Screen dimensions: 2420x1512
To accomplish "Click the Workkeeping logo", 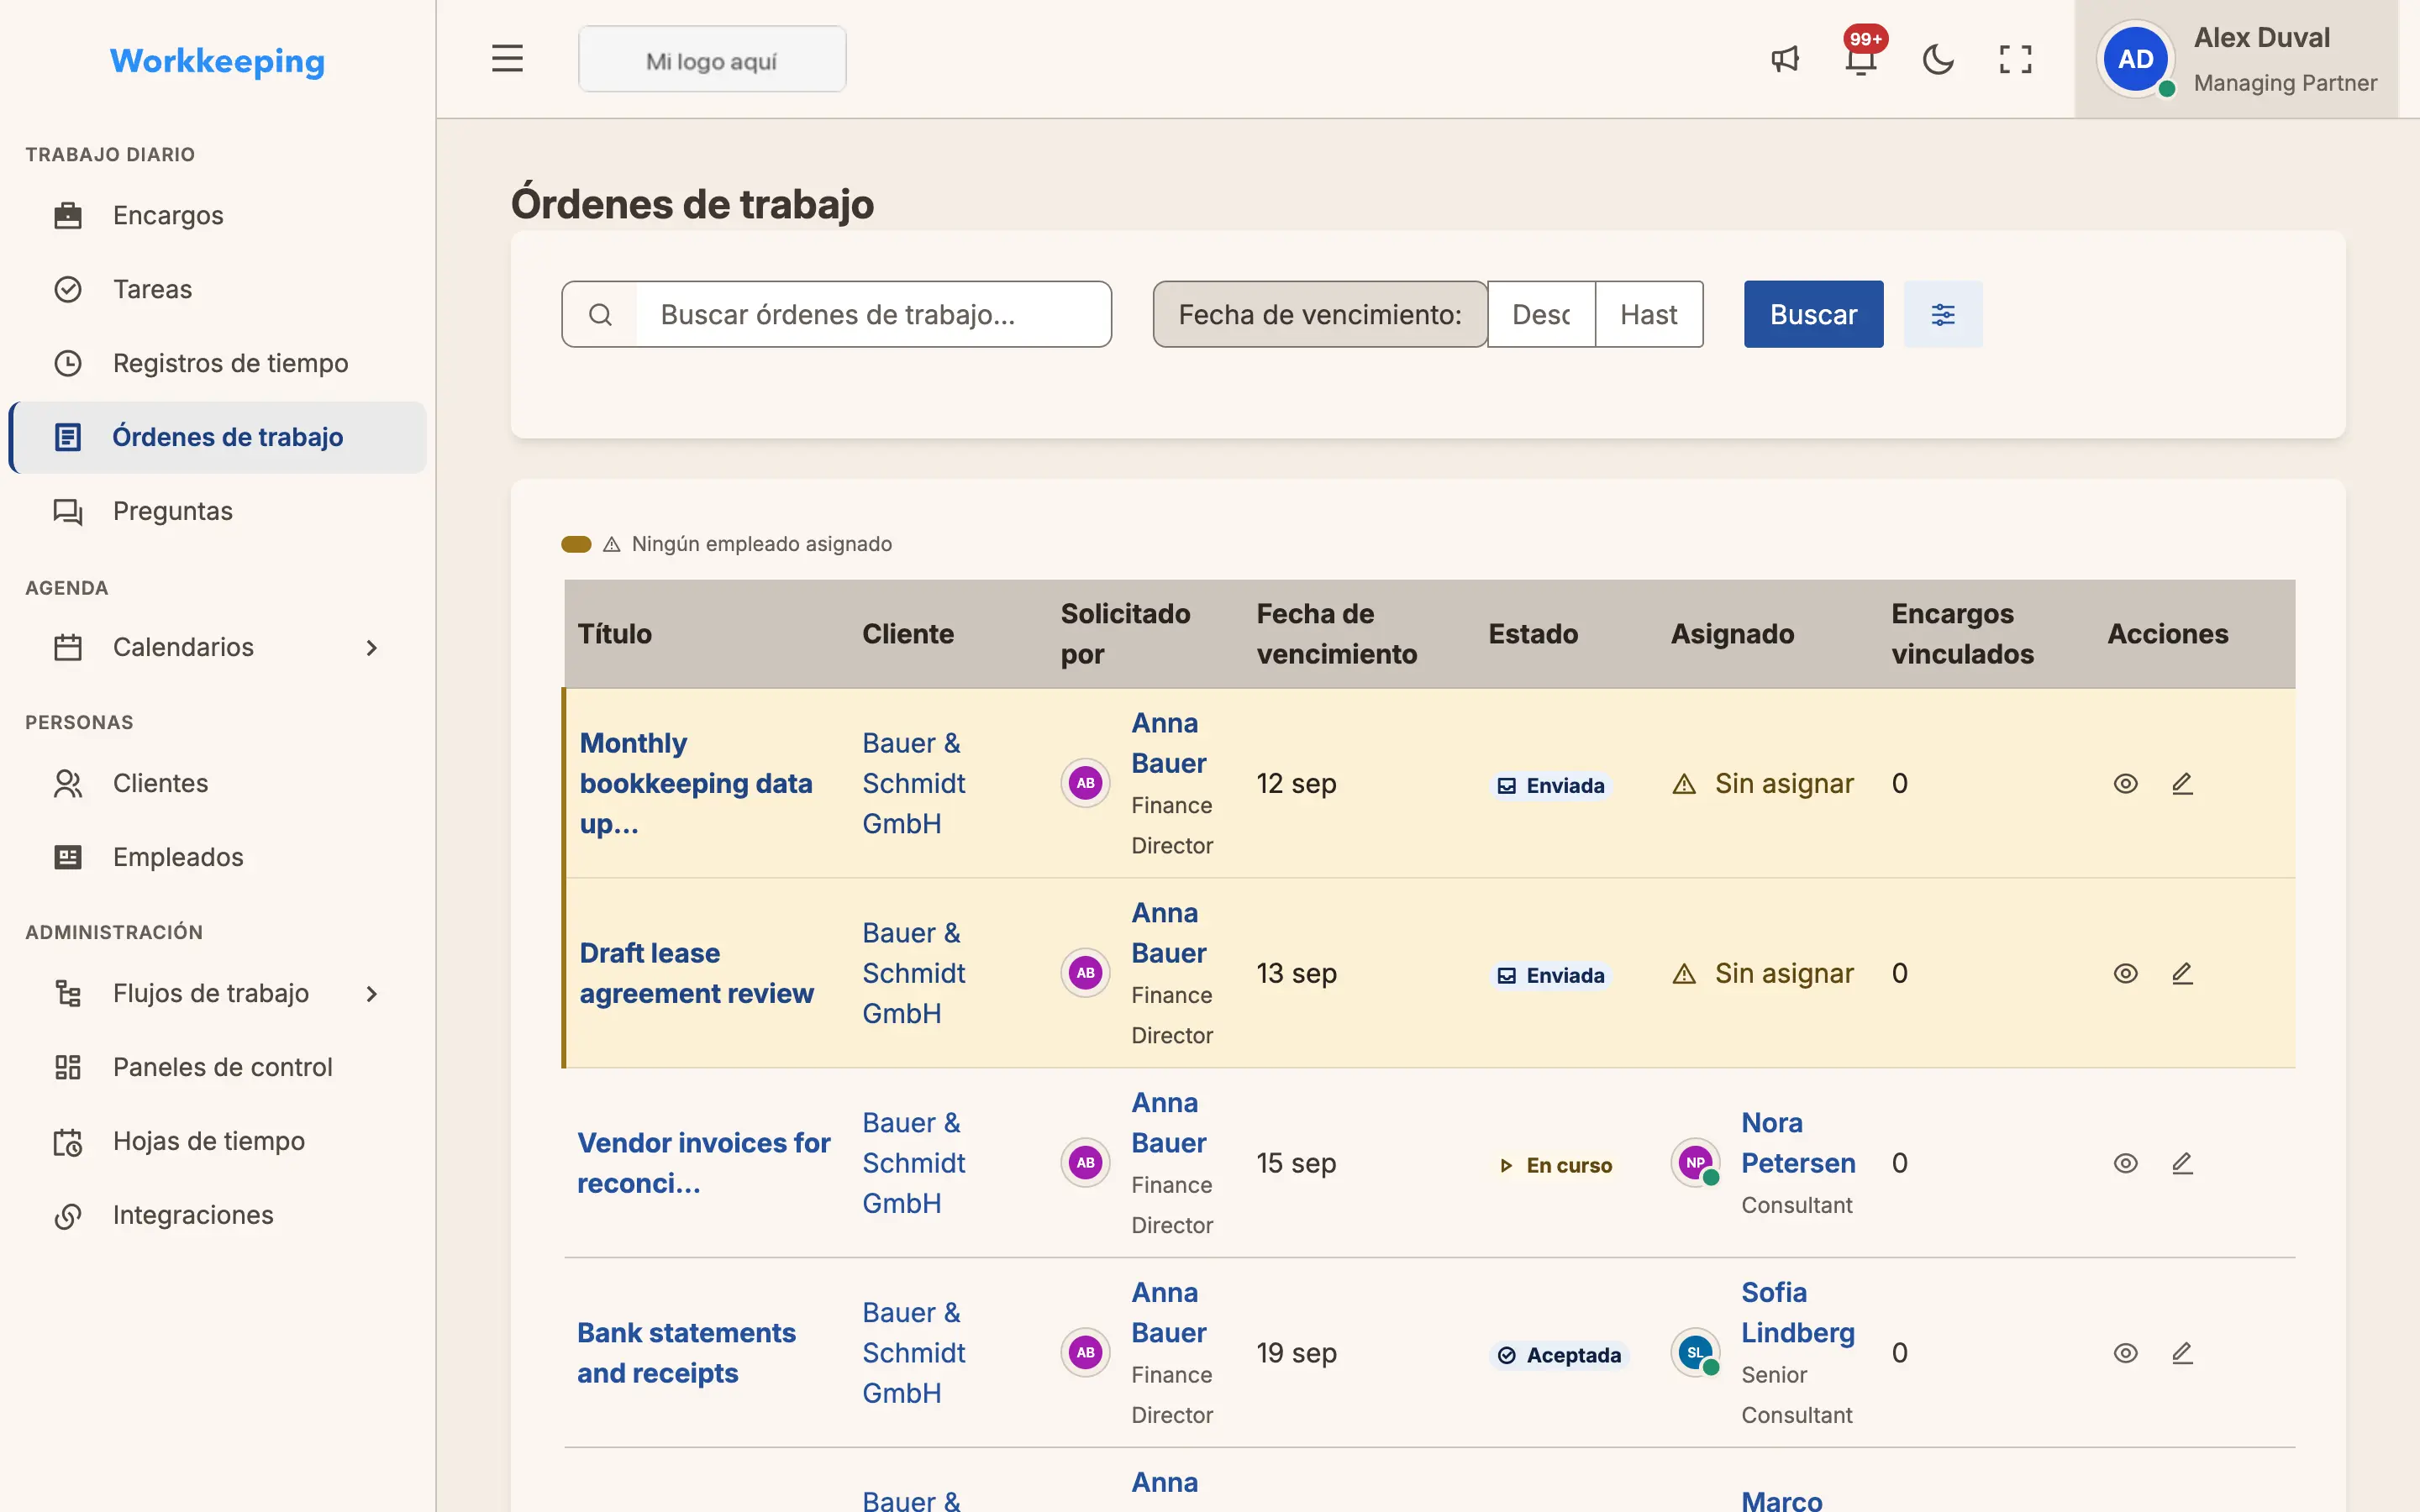I will click(217, 61).
